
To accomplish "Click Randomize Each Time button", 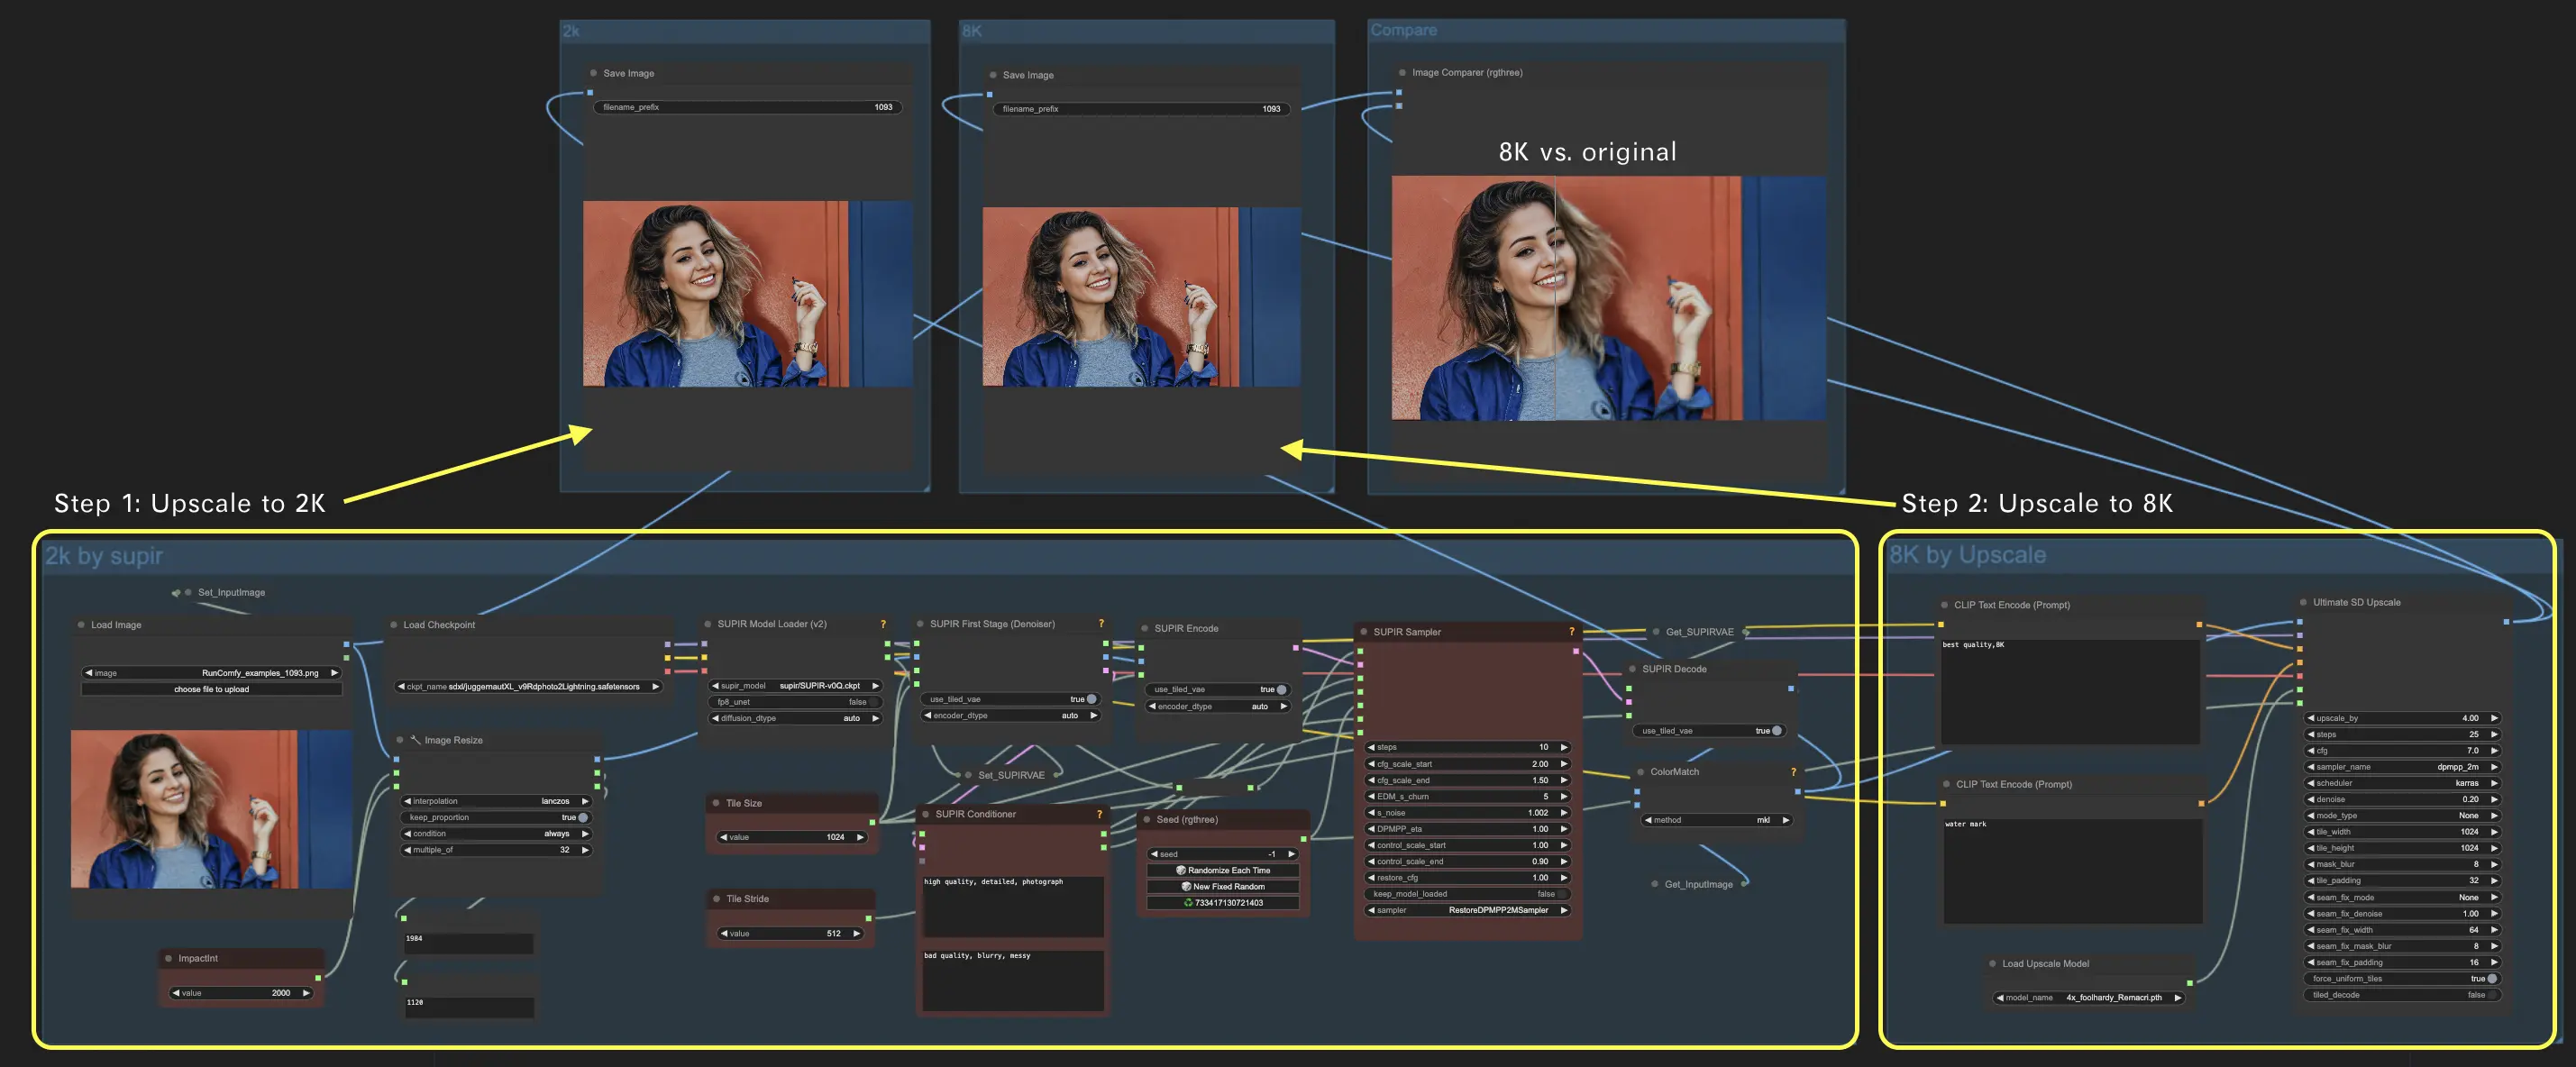I will pyautogui.click(x=1223, y=870).
